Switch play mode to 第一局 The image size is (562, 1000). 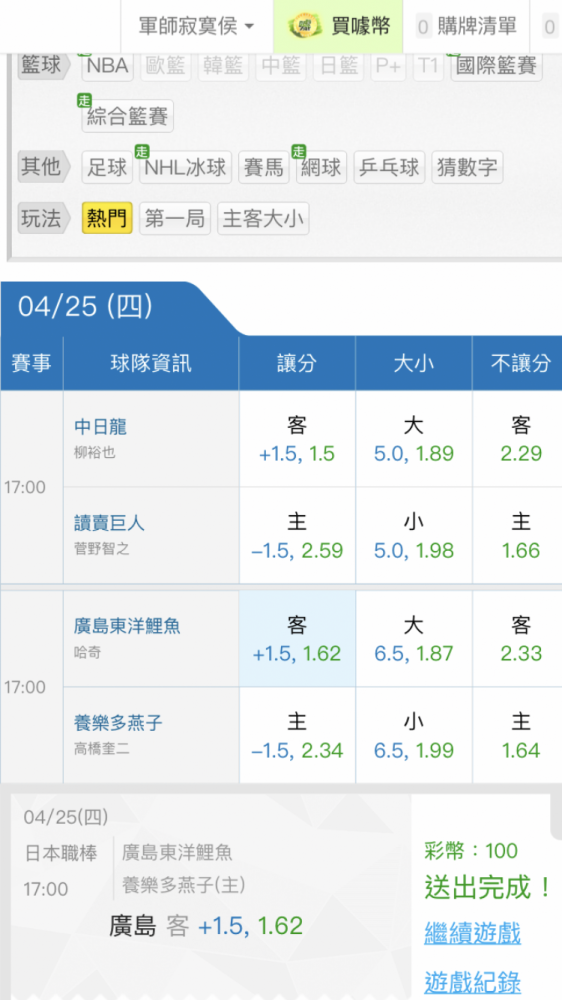click(x=175, y=219)
